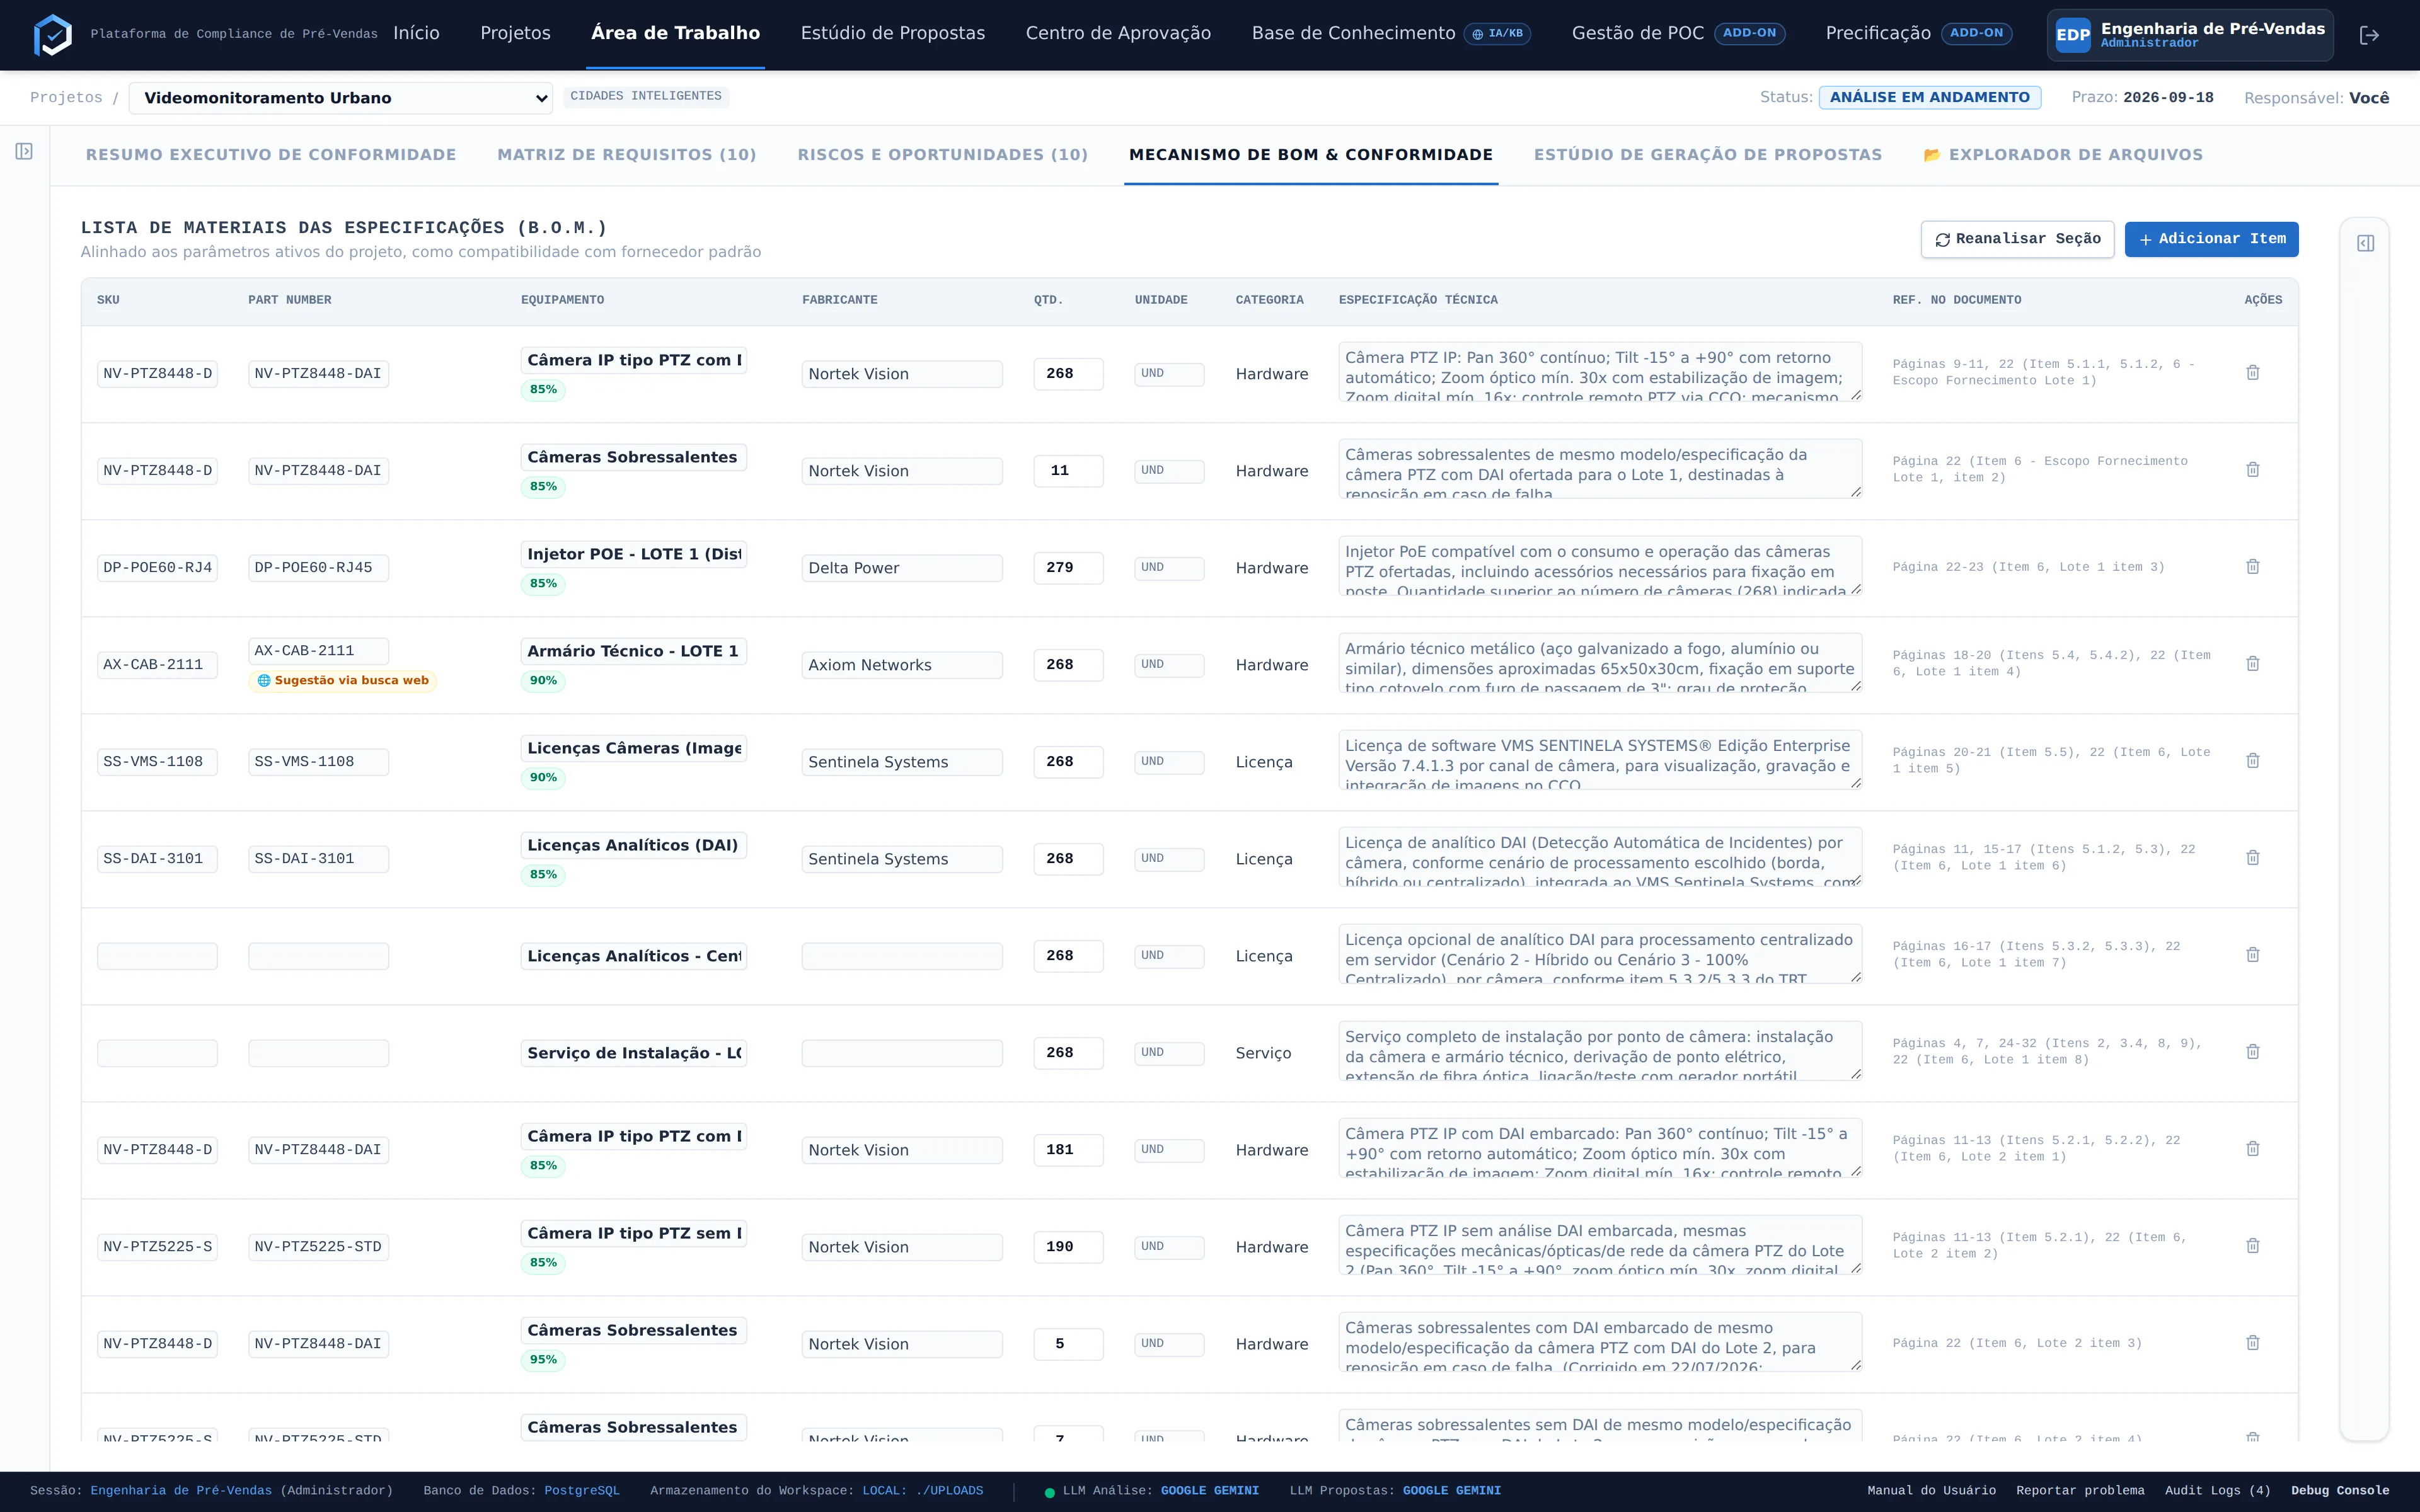Viewport: 2420px width, 1512px height.
Task: Click the ANÁLISE EM ANDAMENTO status badge
Action: coord(1929,97)
